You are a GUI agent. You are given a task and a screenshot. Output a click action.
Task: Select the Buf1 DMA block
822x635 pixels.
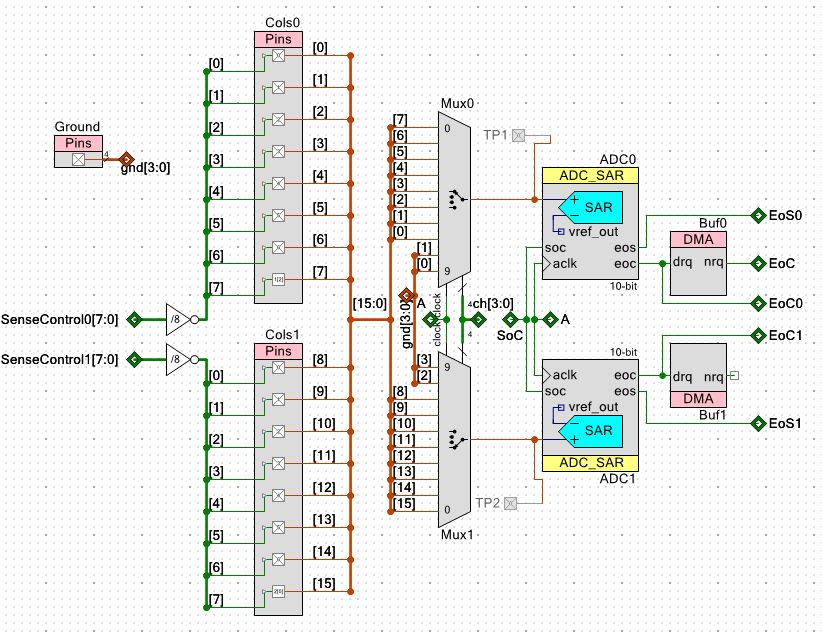pyautogui.click(x=698, y=375)
